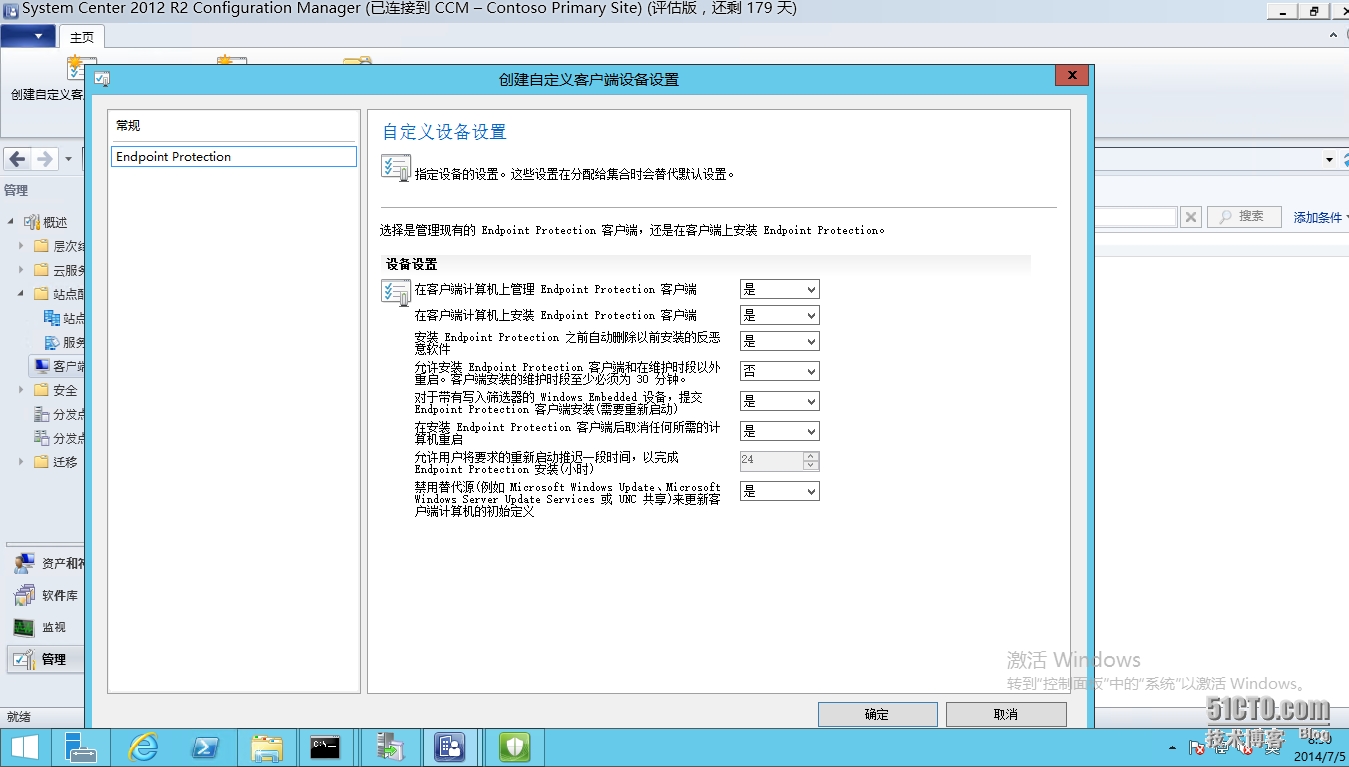Click into the console search field

pyautogui.click(x=1135, y=217)
